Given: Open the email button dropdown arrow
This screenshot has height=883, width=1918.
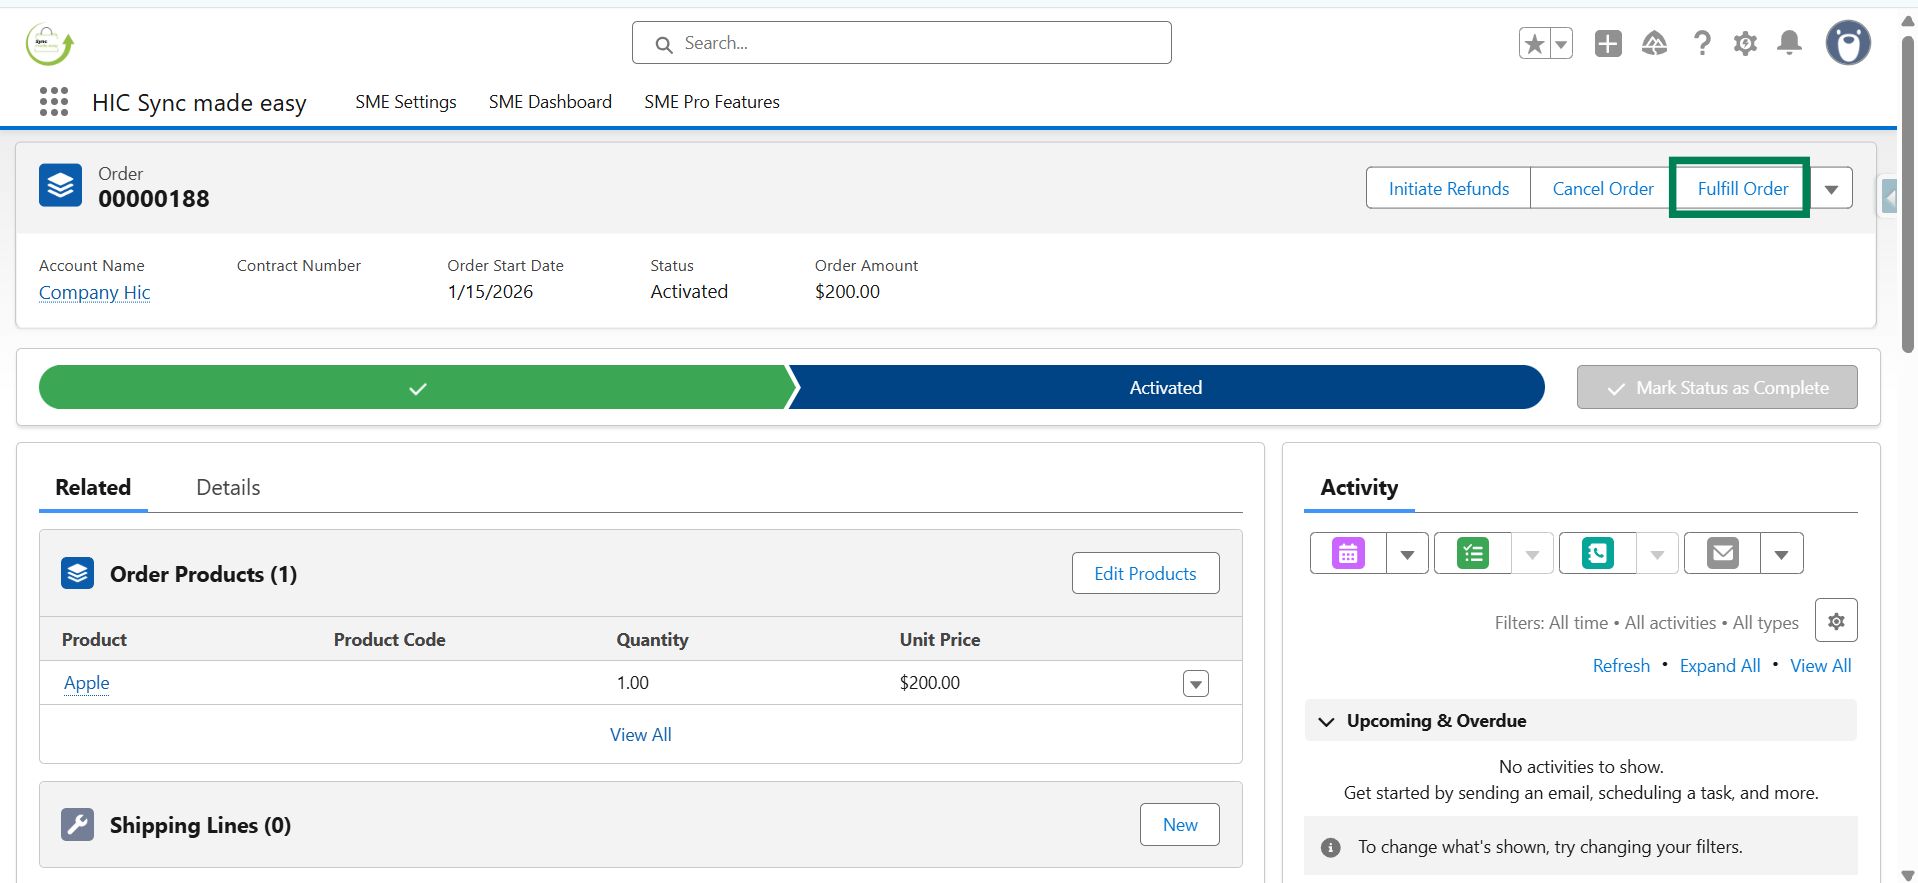Looking at the screenshot, I should coord(1782,553).
